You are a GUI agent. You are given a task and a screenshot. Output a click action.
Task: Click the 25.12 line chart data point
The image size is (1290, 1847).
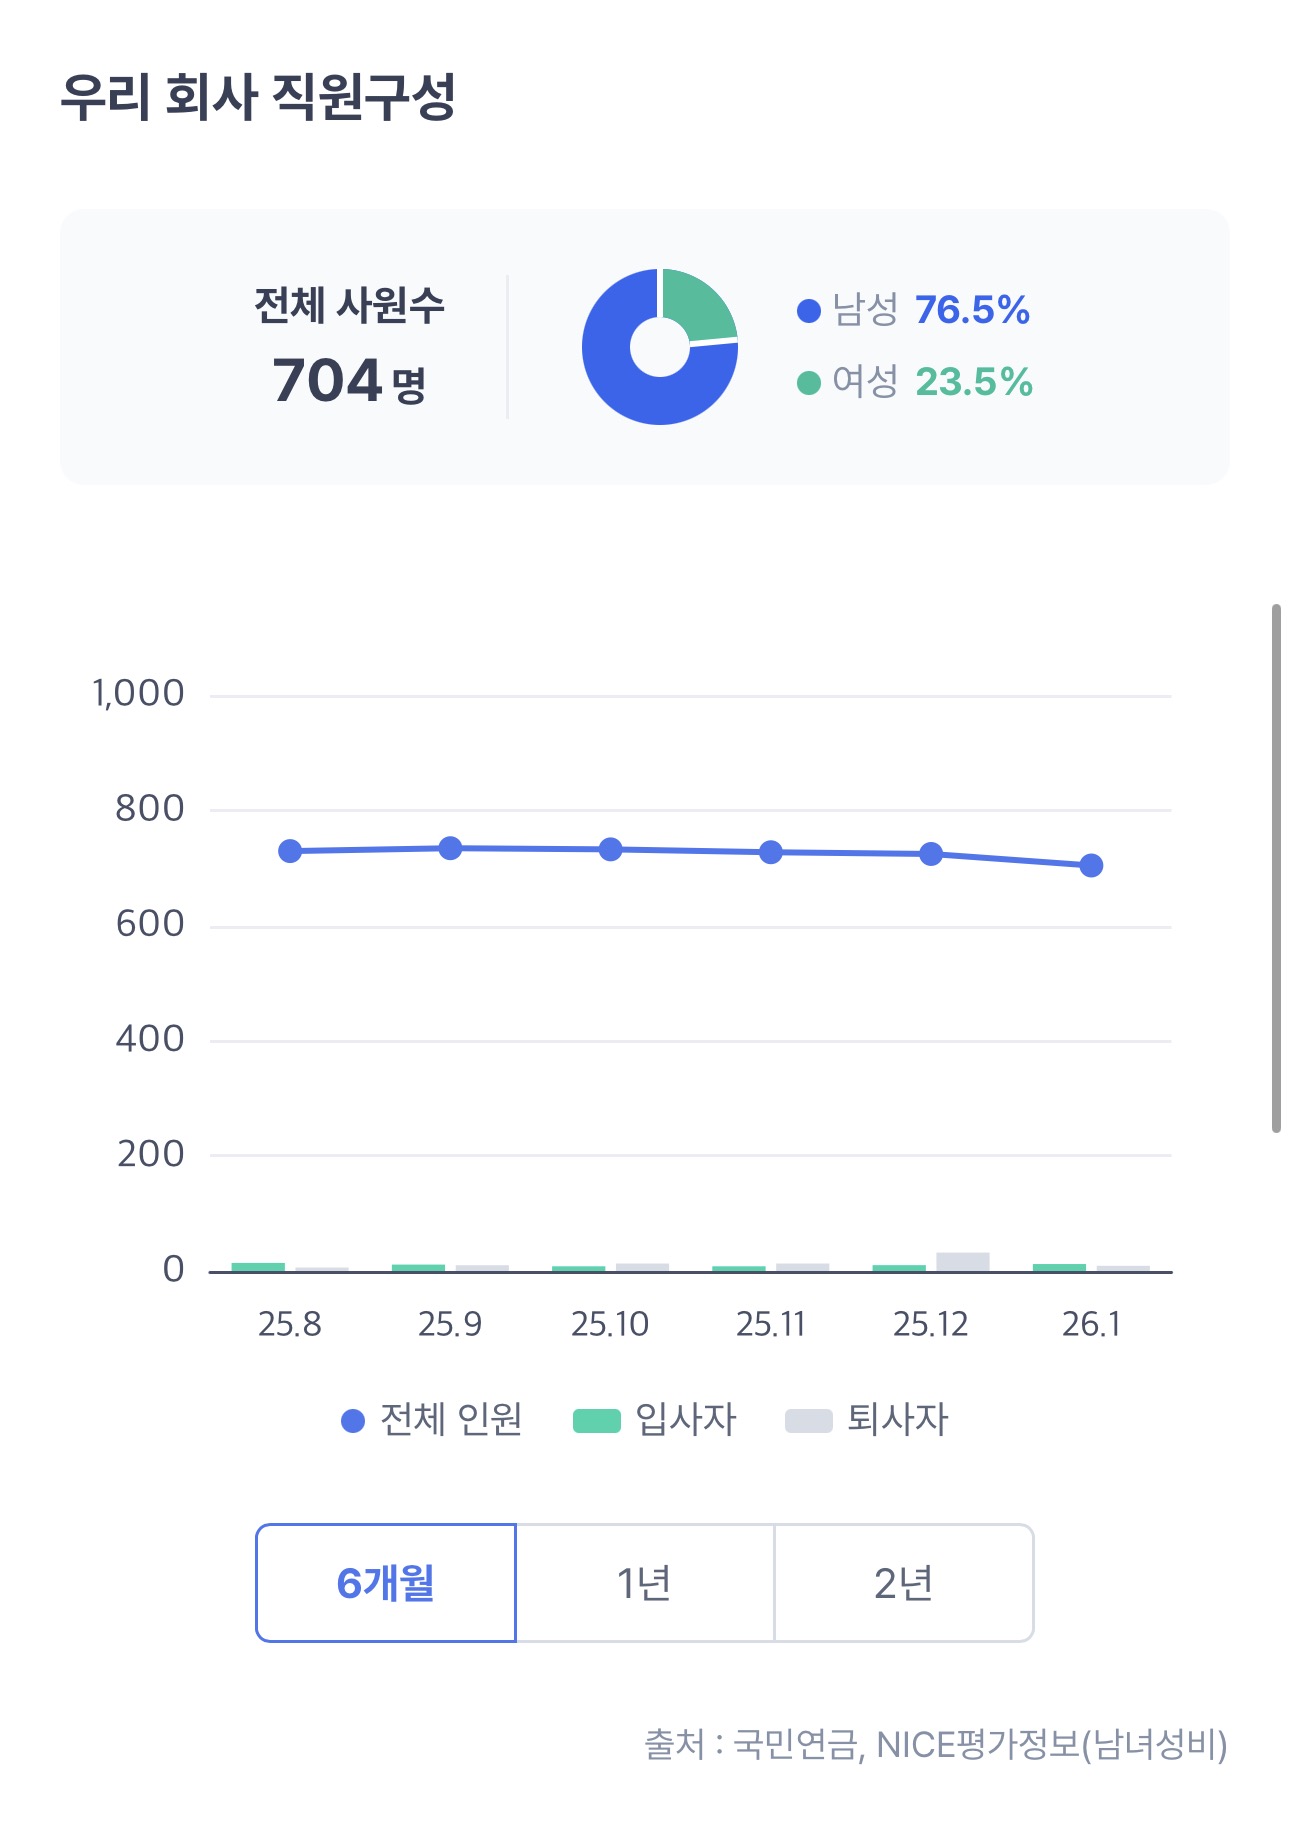[x=931, y=854]
